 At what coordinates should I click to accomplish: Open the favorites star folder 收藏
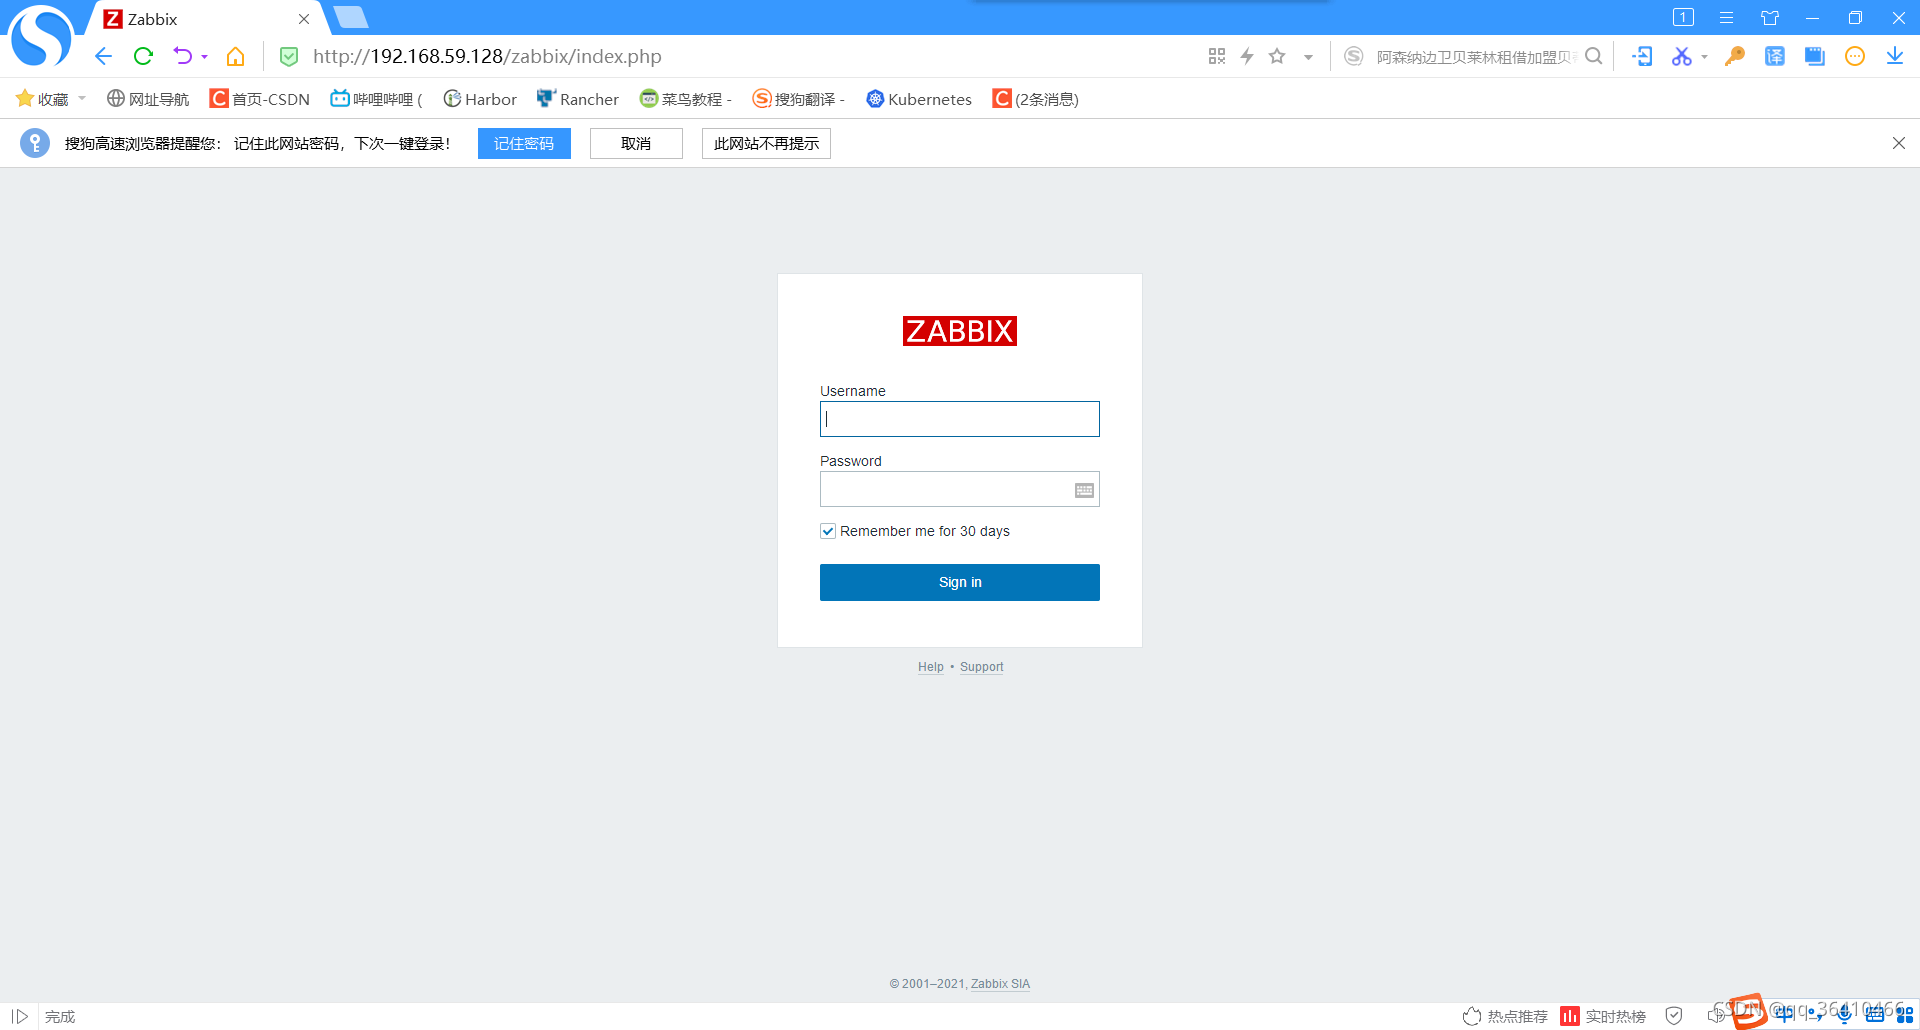(x=42, y=99)
